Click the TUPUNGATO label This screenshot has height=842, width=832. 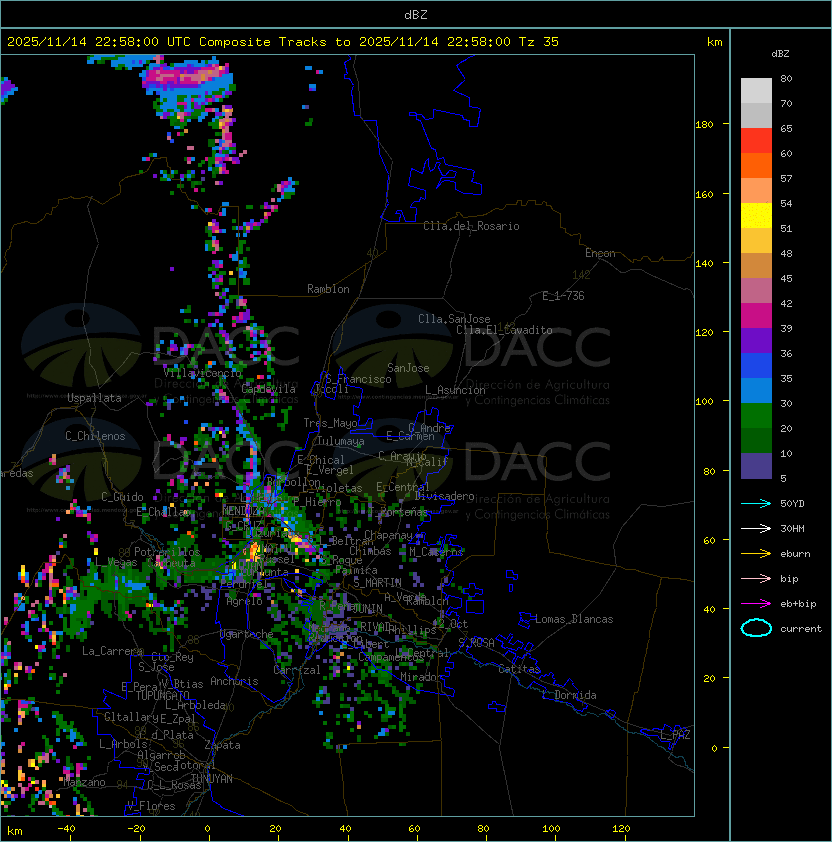tap(162, 695)
